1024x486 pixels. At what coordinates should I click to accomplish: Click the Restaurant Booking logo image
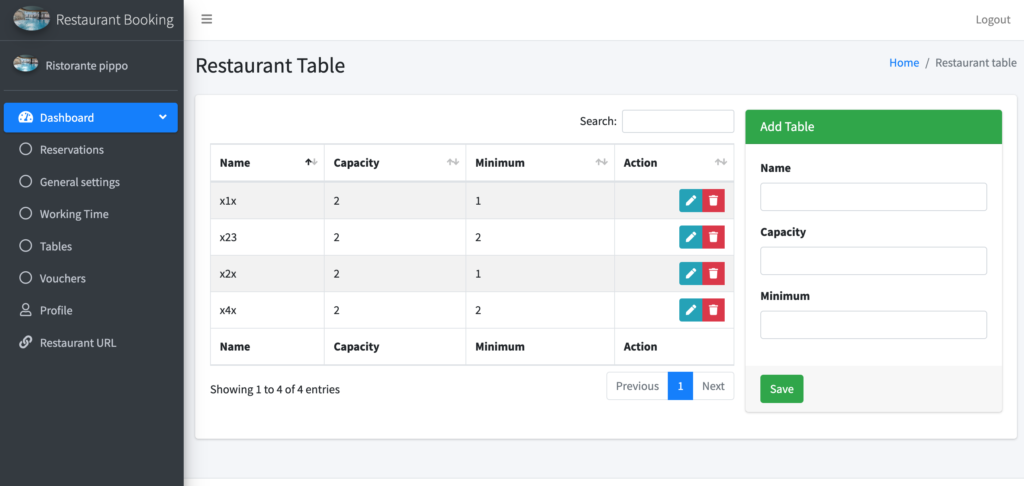[31, 20]
